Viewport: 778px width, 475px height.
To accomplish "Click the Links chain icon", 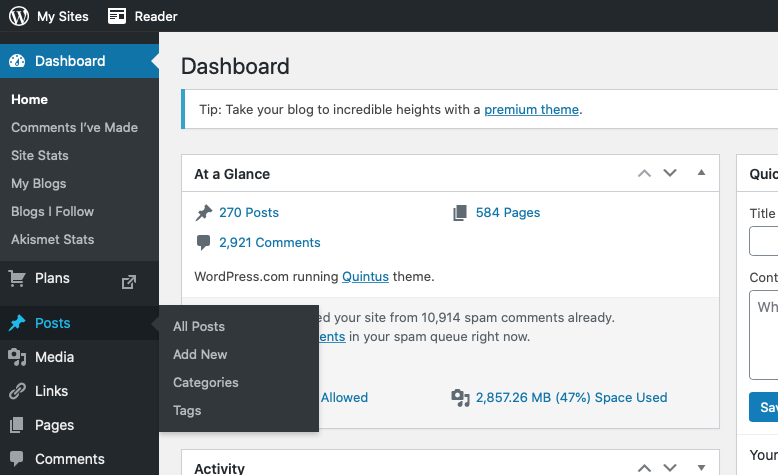I will click(17, 391).
